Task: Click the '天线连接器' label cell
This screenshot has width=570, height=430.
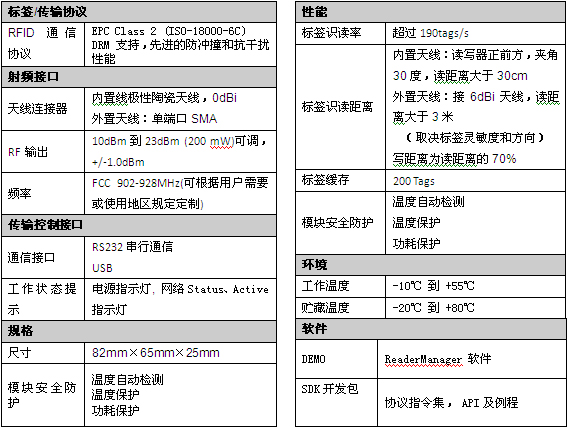Action: [43, 109]
